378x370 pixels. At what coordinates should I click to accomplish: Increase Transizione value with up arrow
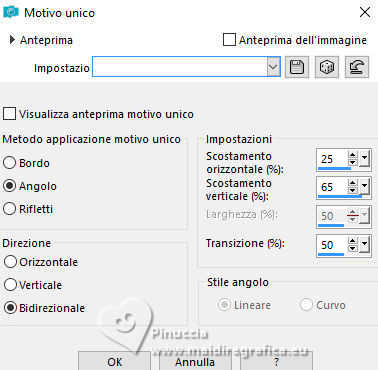(x=353, y=241)
